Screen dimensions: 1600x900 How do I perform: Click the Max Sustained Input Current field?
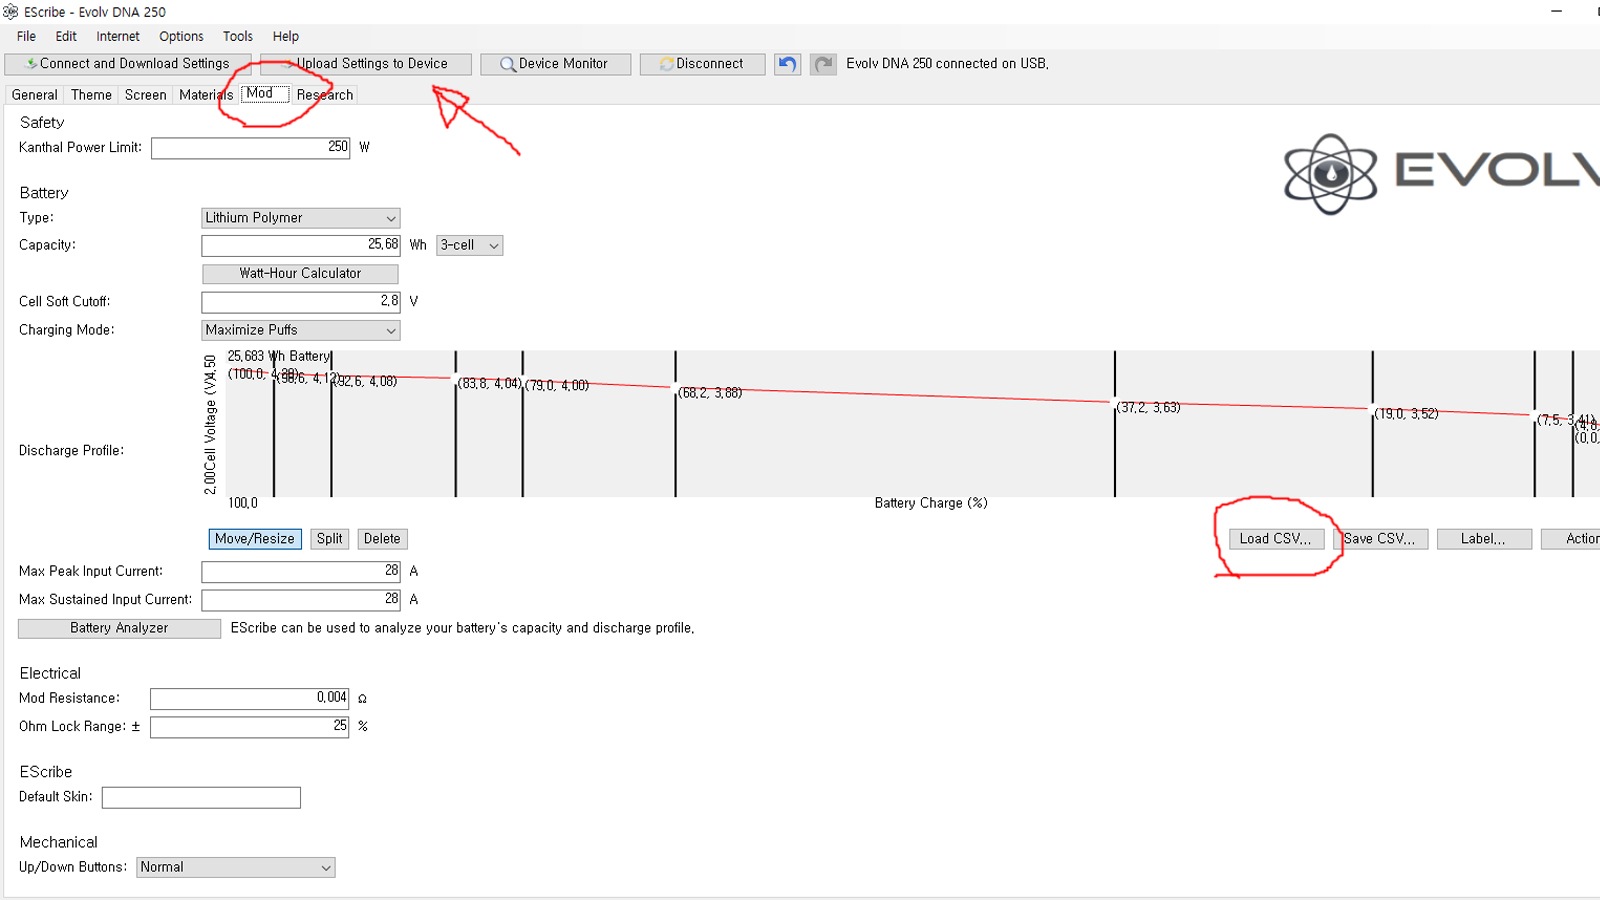pyautogui.click(x=301, y=600)
